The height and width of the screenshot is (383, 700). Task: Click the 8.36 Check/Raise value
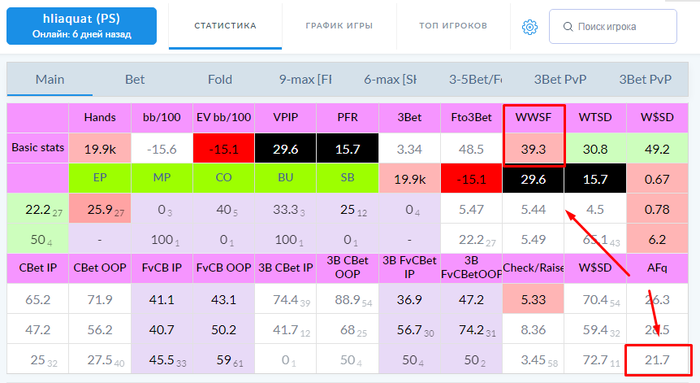click(x=533, y=329)
